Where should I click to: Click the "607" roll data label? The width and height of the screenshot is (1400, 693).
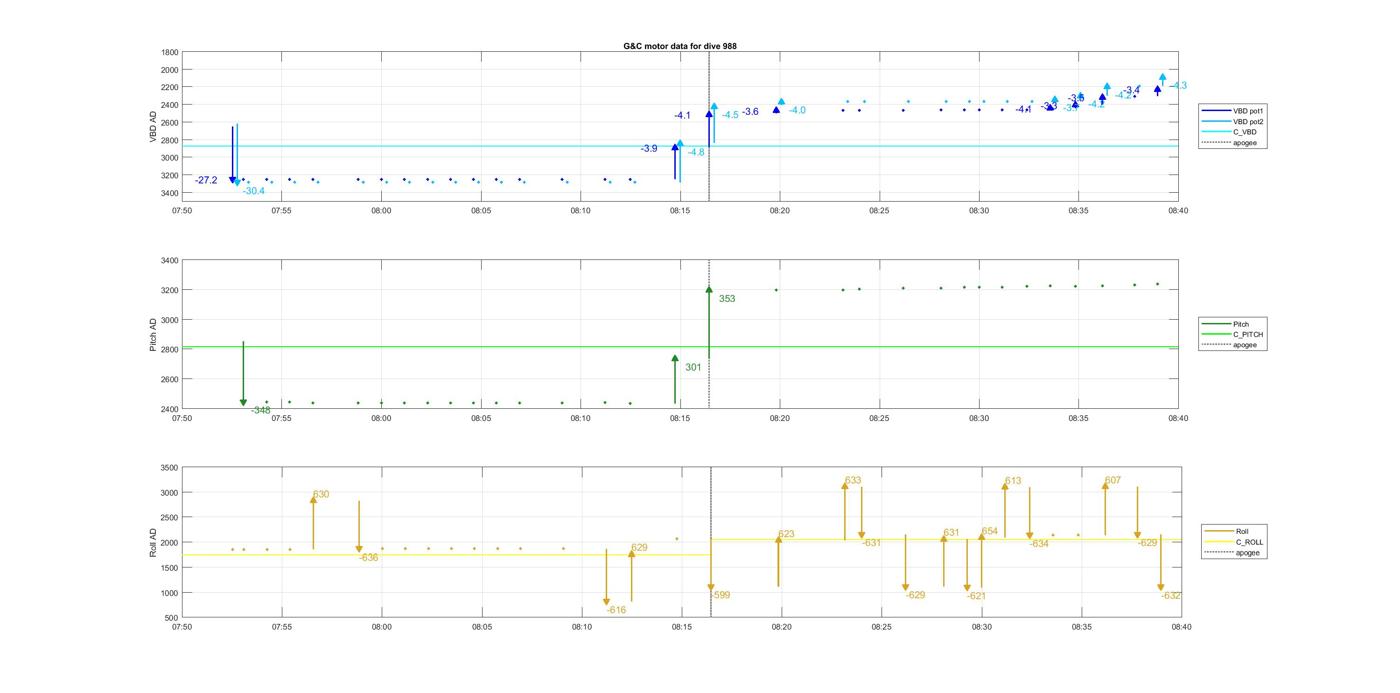click(x=1113, y=480)
